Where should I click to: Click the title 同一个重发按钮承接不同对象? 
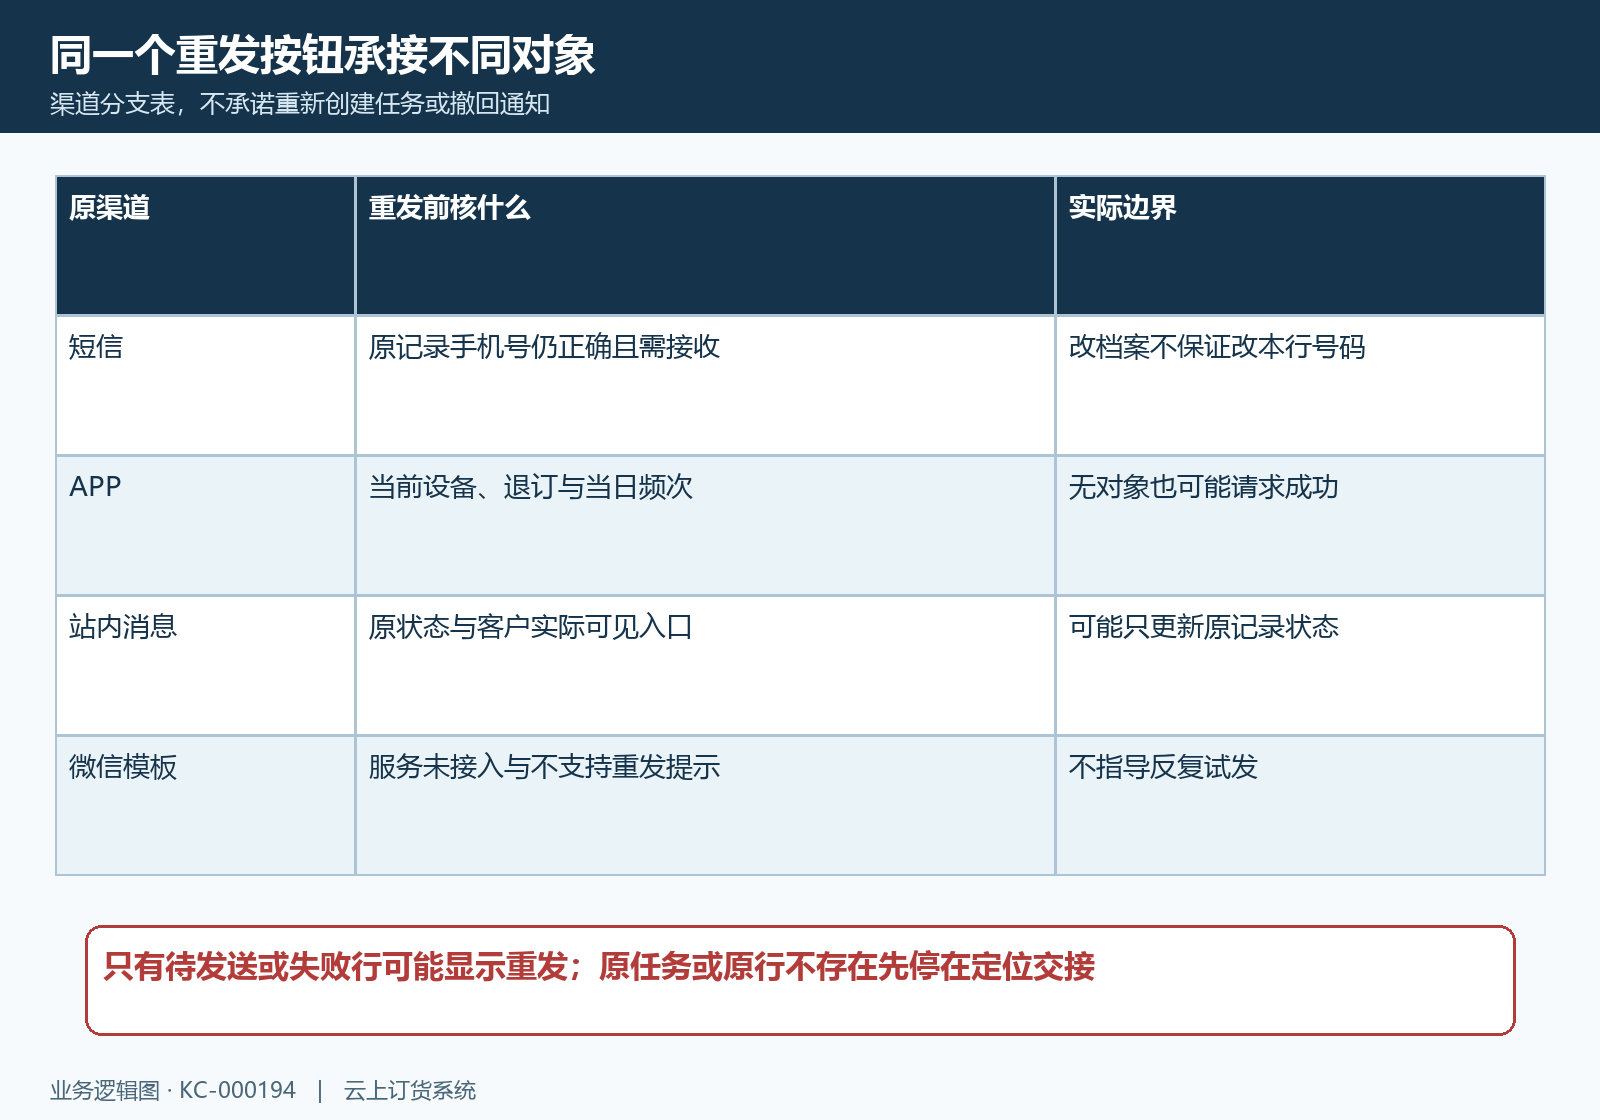click(x=323, y=55)
